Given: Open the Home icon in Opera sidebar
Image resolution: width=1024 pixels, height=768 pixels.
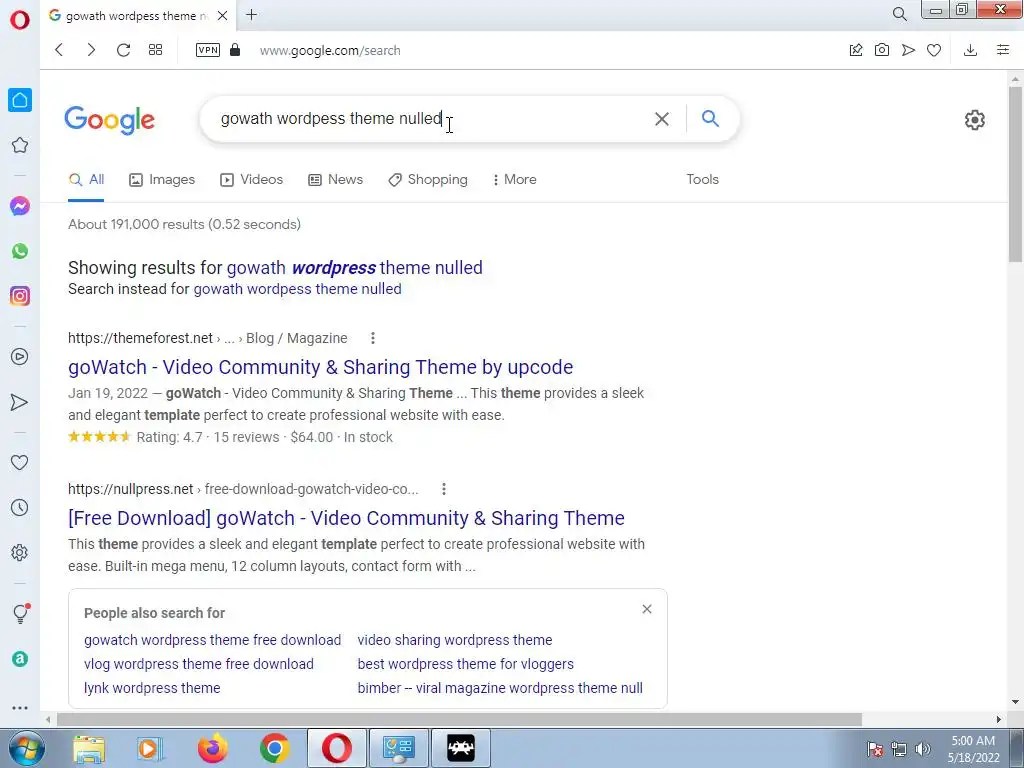Looking at the screenshot, I should (20, 100).
